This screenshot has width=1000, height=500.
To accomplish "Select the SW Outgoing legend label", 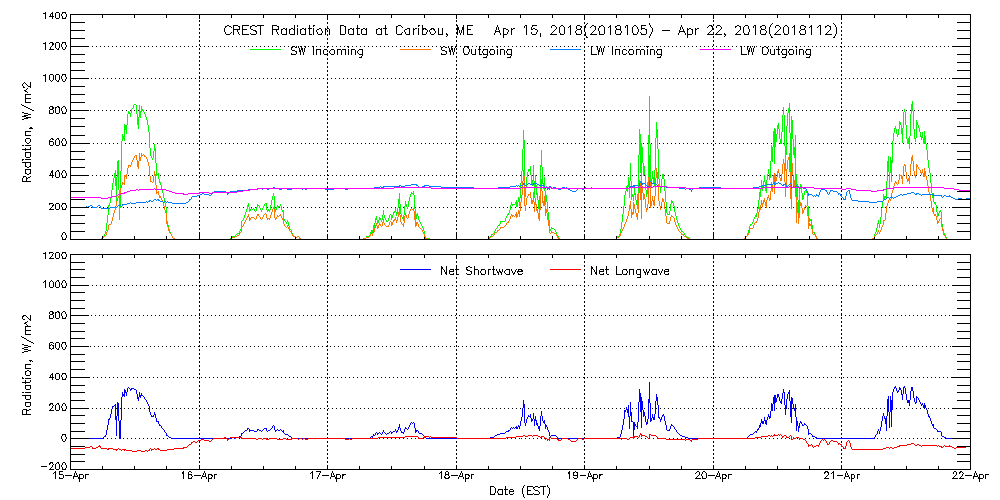I will [x=476, y=51].
